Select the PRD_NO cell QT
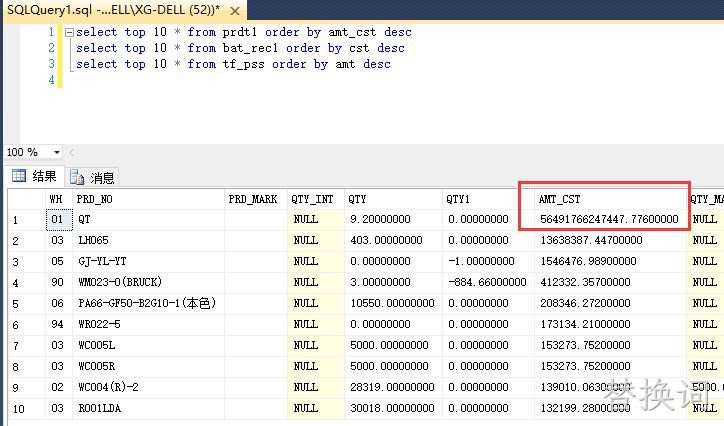 point(149,219)
